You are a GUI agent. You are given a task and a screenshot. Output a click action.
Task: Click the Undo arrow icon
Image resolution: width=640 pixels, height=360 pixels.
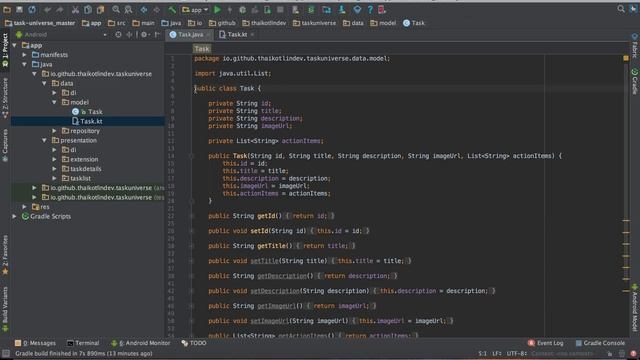(x=48, y=9)
